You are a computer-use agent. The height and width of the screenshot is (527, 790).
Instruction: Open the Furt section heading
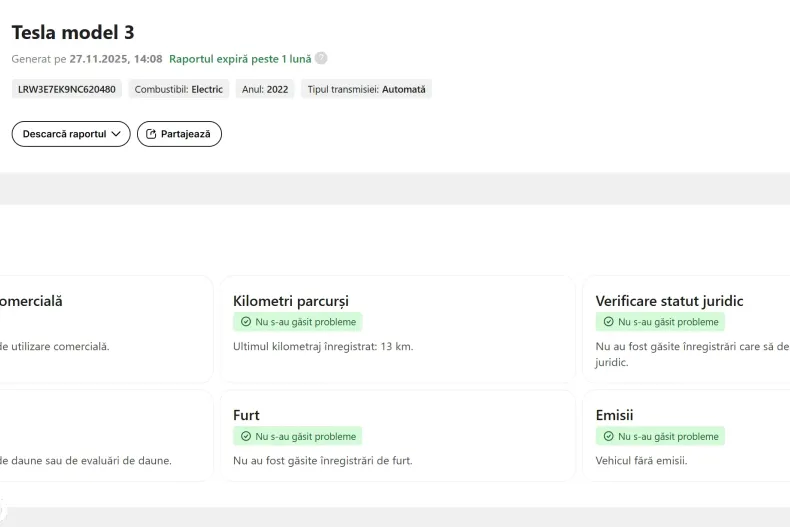[x=246, y=415]
